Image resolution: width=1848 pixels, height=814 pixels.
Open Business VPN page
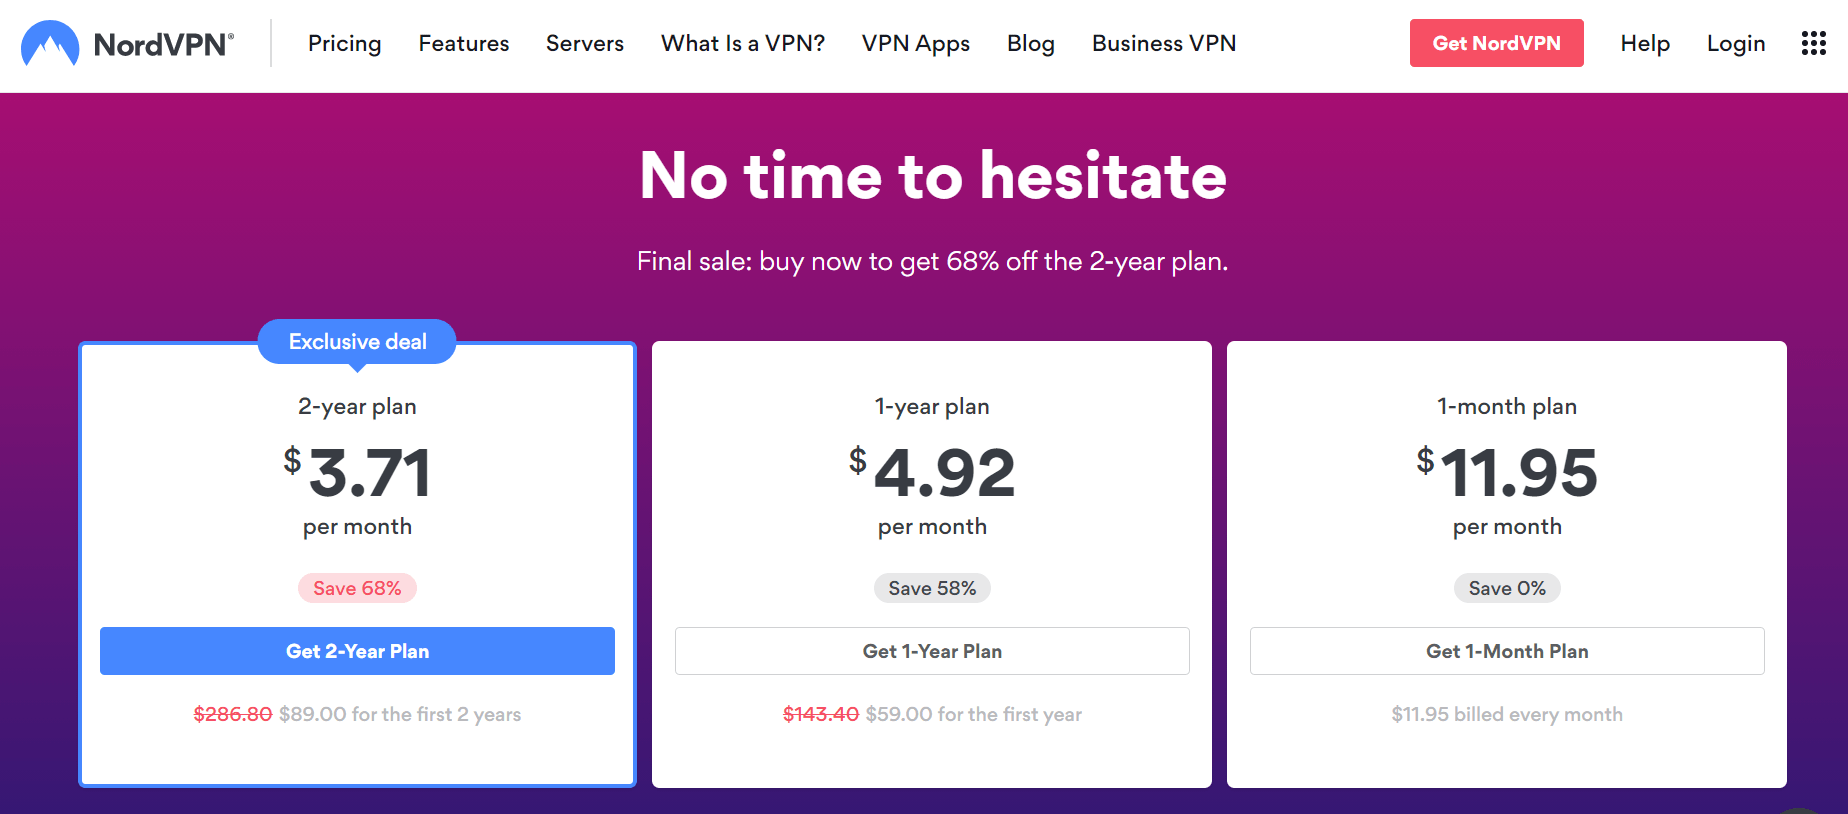(x=1164, y=43)
